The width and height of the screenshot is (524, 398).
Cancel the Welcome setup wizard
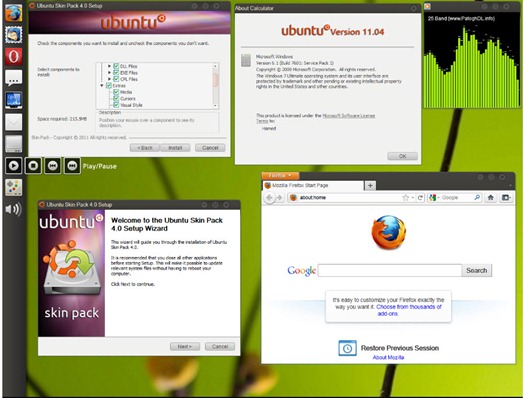[220, 347]
